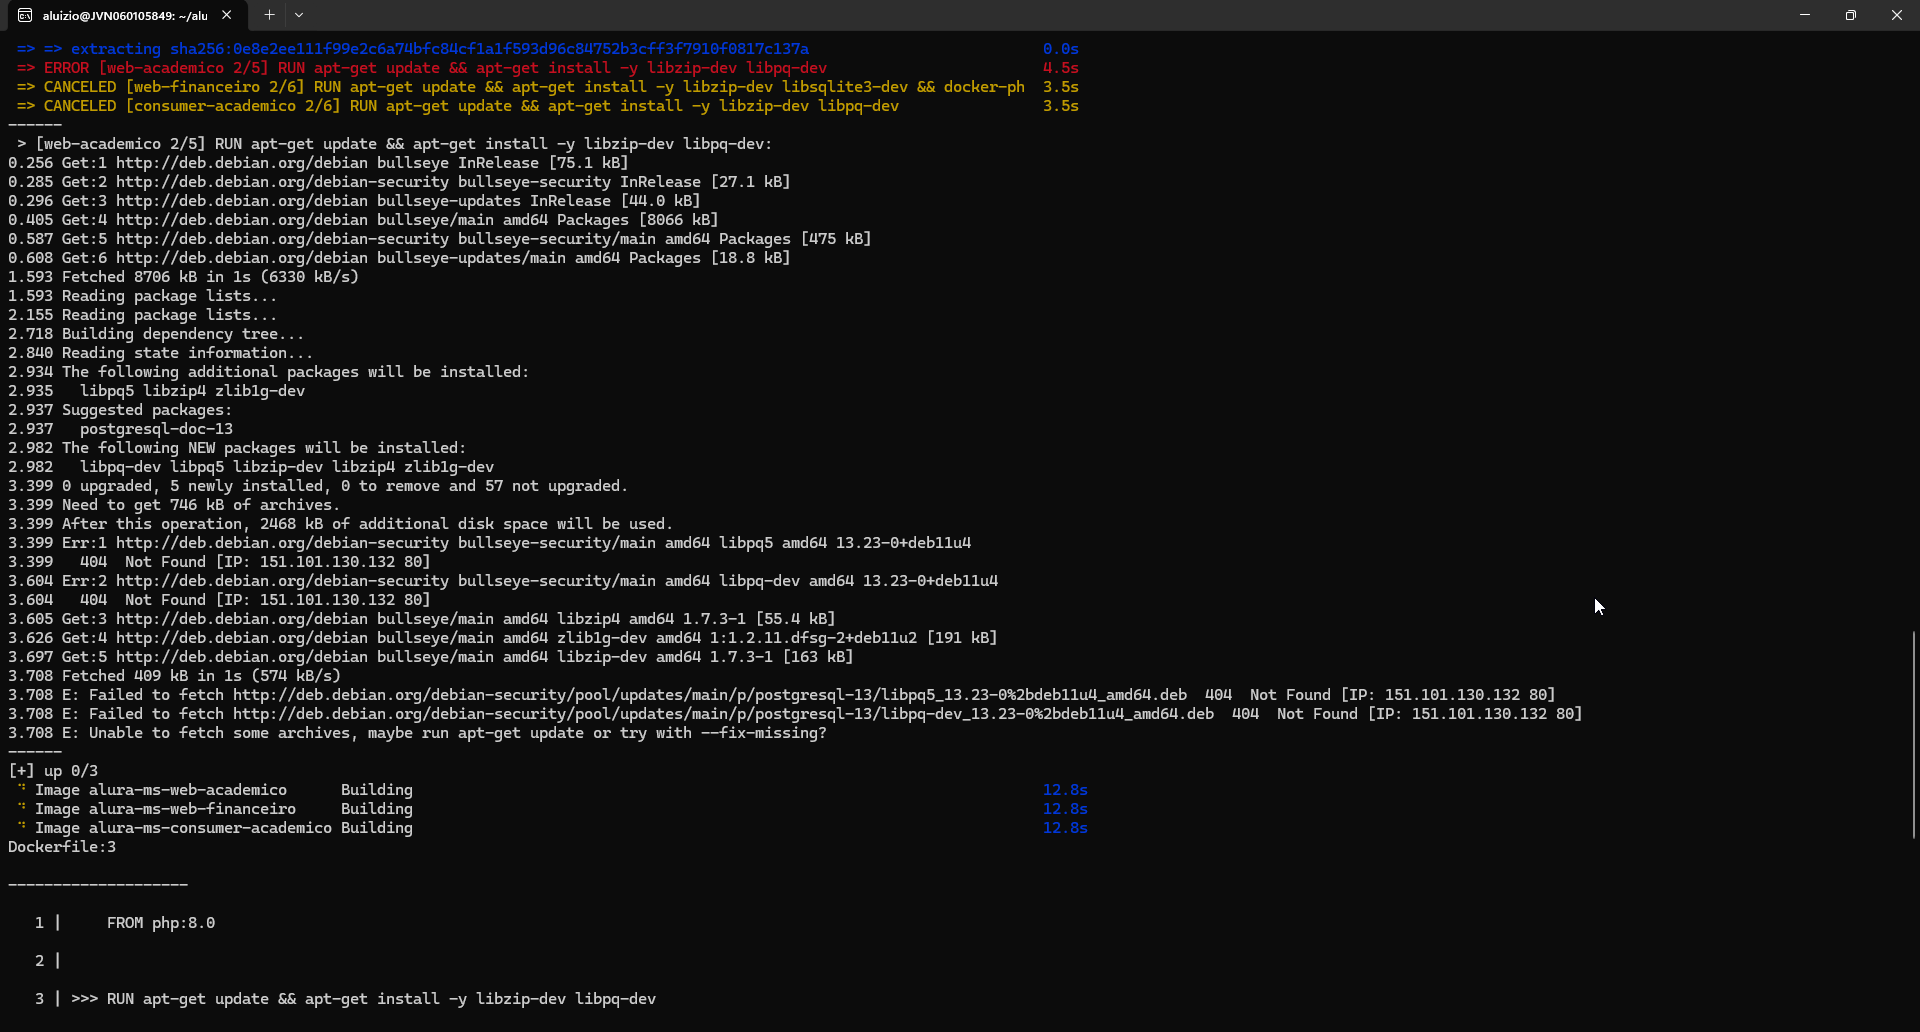
Task: Close the aluizio terminal tab
Action: coord(227,15)
